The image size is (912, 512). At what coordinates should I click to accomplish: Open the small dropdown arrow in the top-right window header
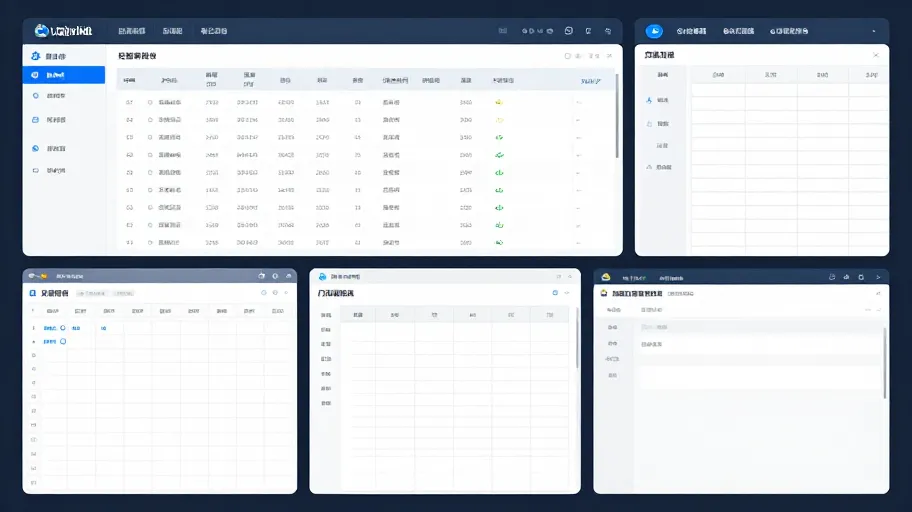coord(874,31)
